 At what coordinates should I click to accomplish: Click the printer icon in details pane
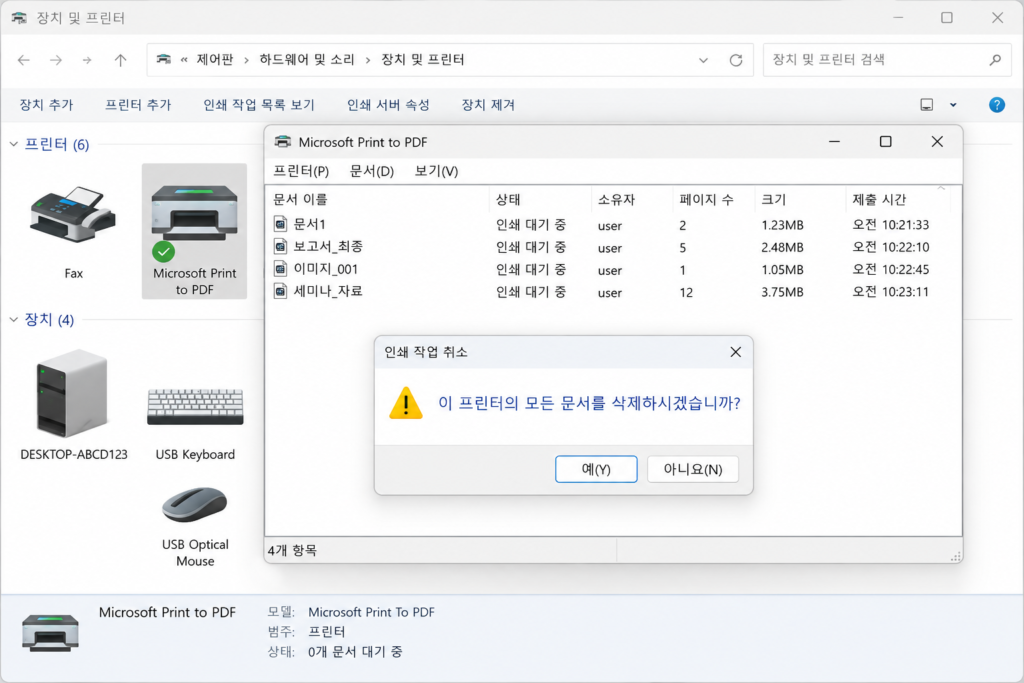pos(50,632)
